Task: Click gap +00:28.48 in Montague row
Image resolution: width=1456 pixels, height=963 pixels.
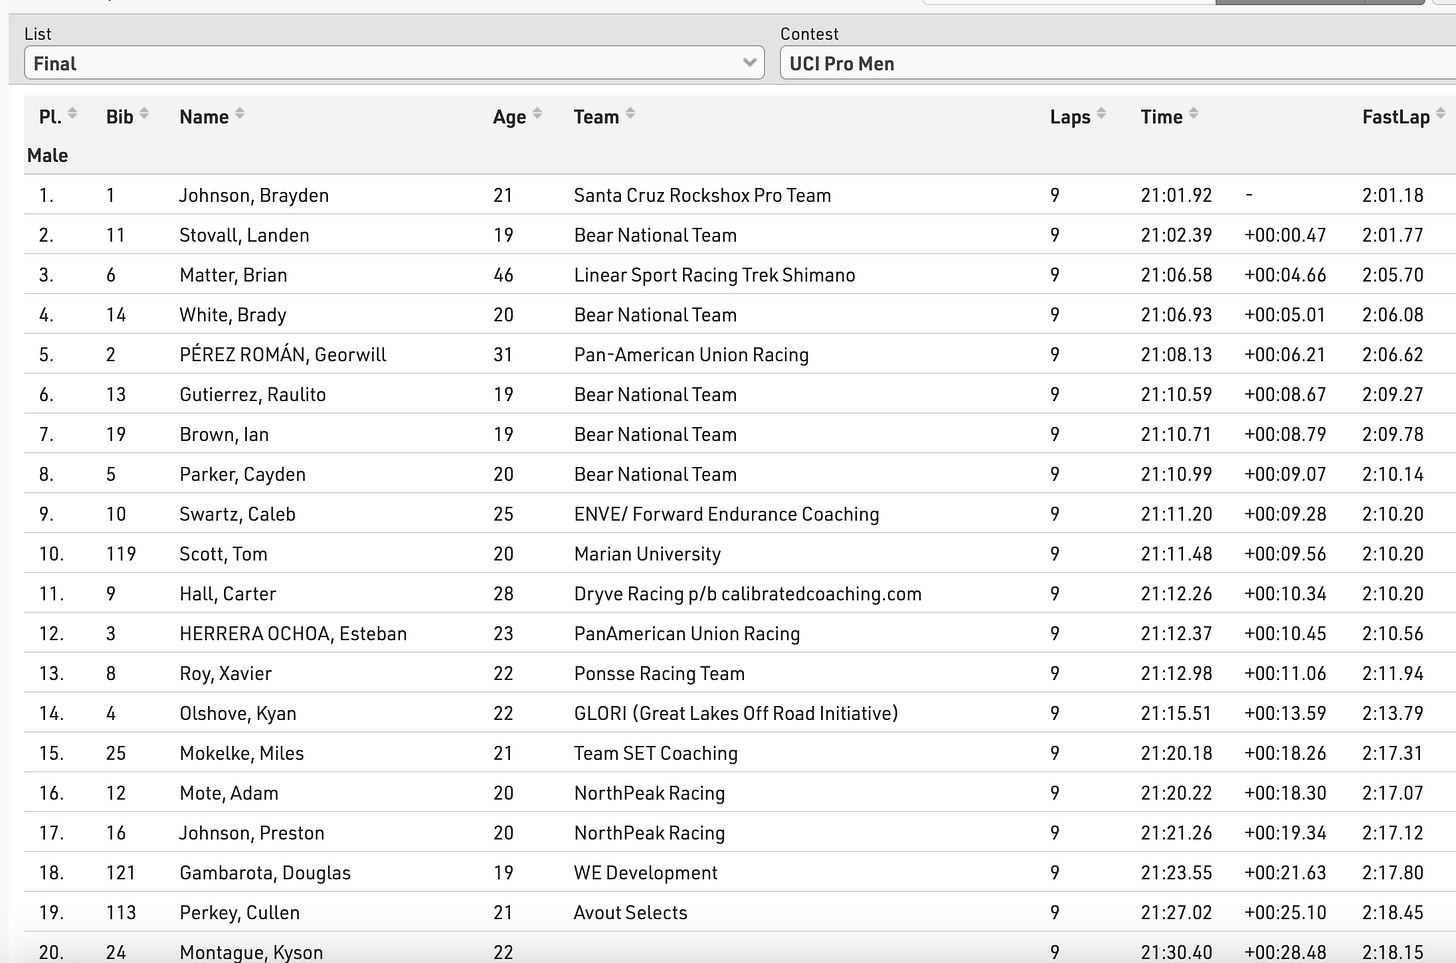Action: pyautogui.click(x=1285, y=953)
